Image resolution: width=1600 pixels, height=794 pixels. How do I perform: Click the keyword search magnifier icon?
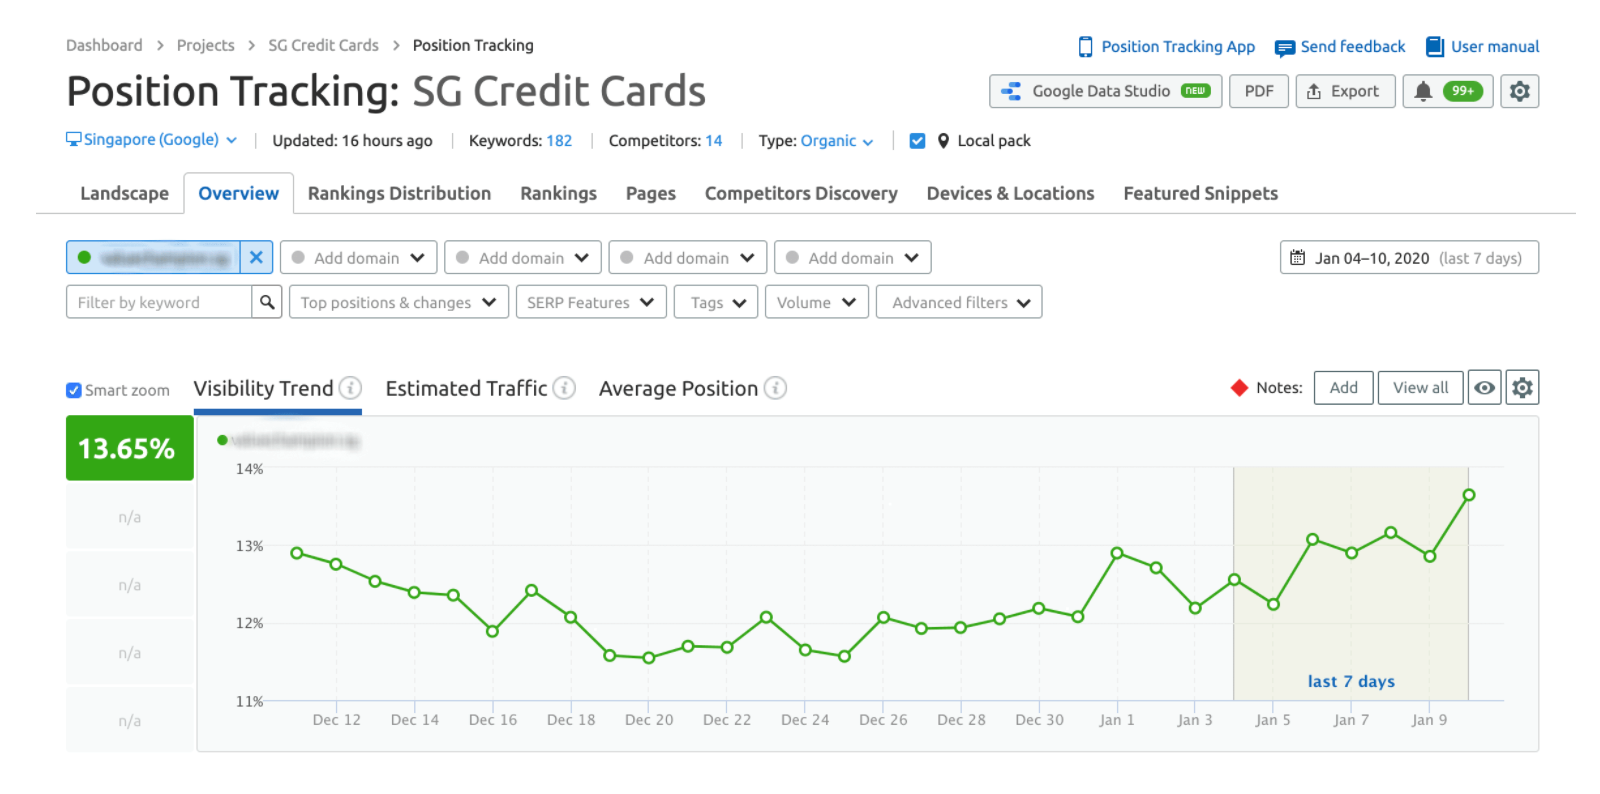[267, 302]
